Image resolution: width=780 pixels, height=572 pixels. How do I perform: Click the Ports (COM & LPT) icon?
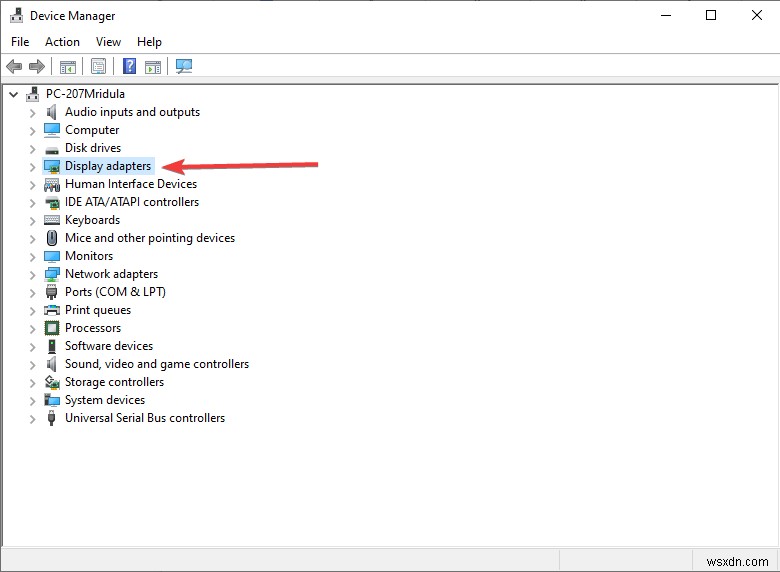[52, 292]
